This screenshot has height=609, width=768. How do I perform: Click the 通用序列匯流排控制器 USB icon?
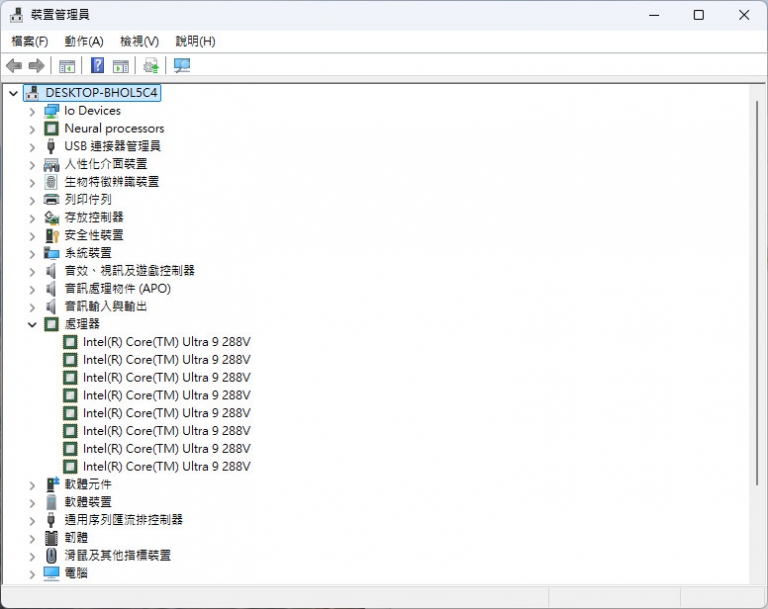(x=50, y=519)
